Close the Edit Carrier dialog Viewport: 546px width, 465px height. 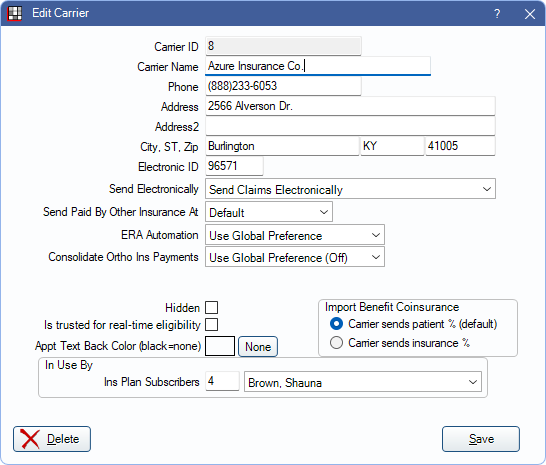(530, 14)
